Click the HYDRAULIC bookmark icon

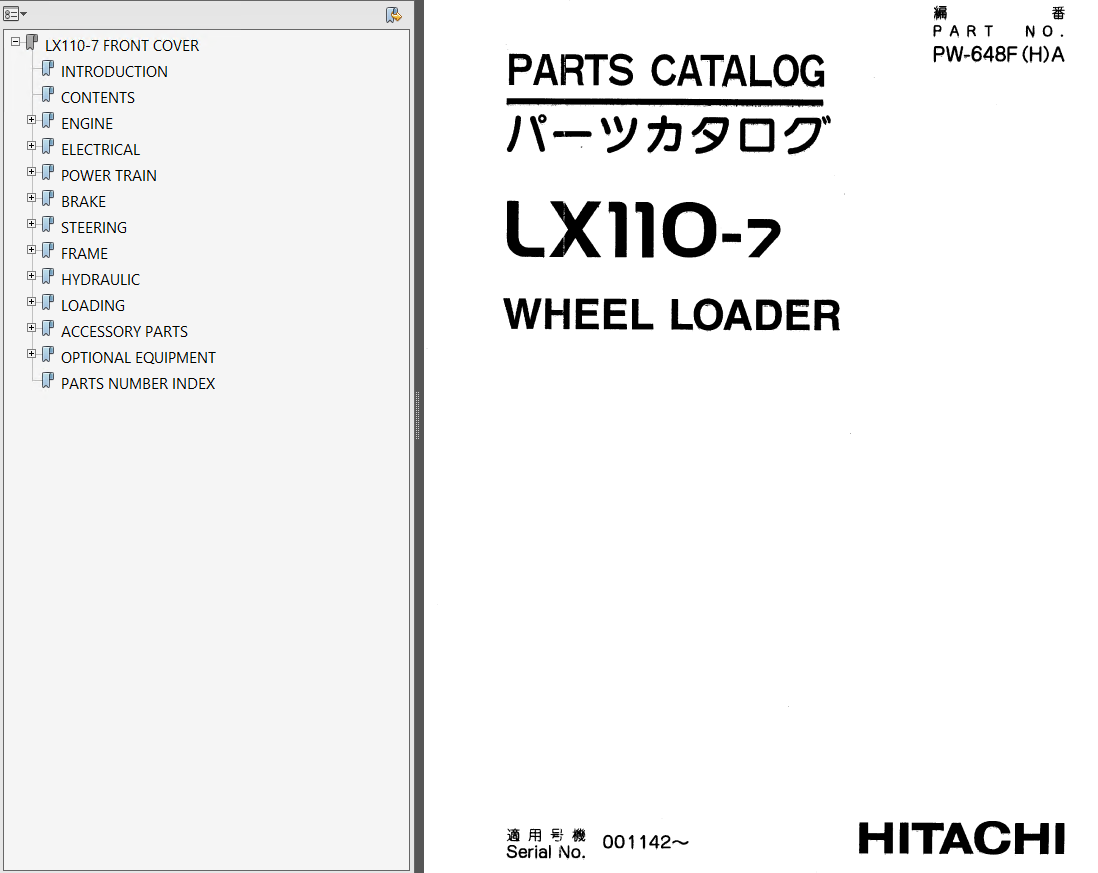[x=48, y=277]
